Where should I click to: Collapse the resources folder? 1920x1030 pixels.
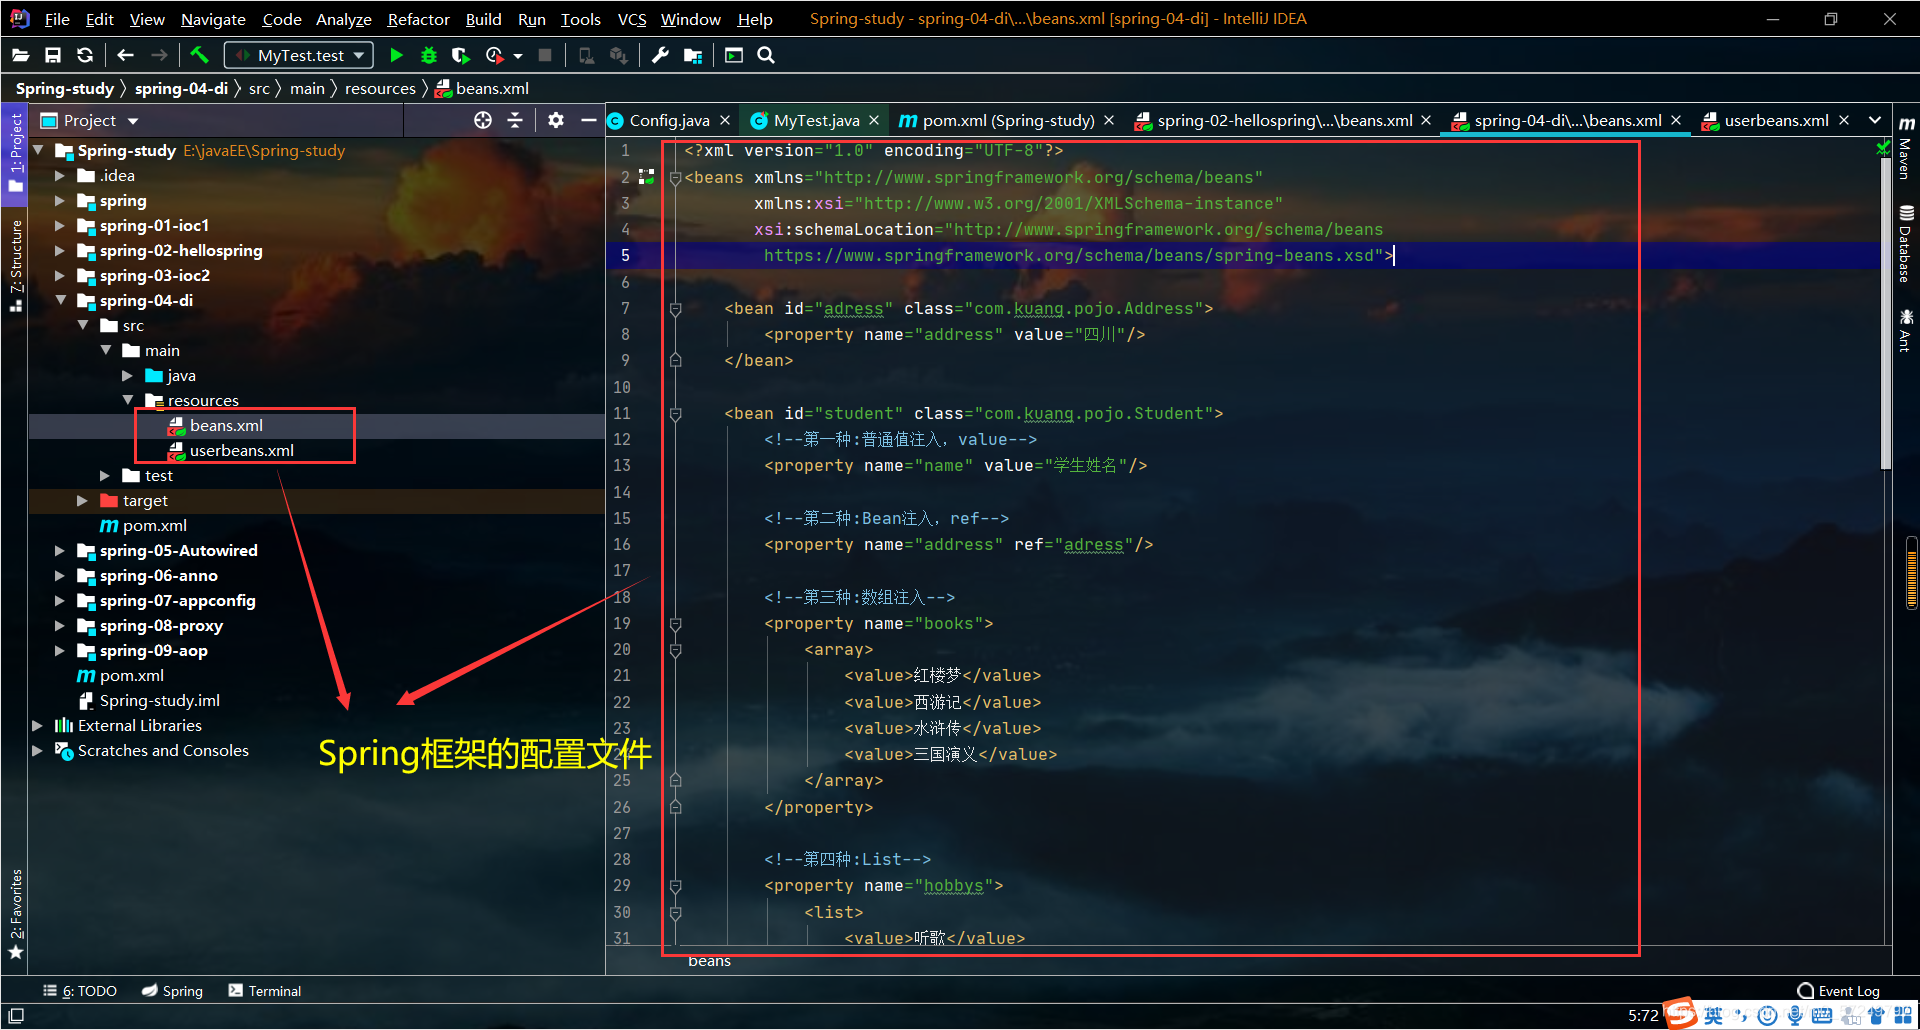pyautogui.click(x=128, y=400)
